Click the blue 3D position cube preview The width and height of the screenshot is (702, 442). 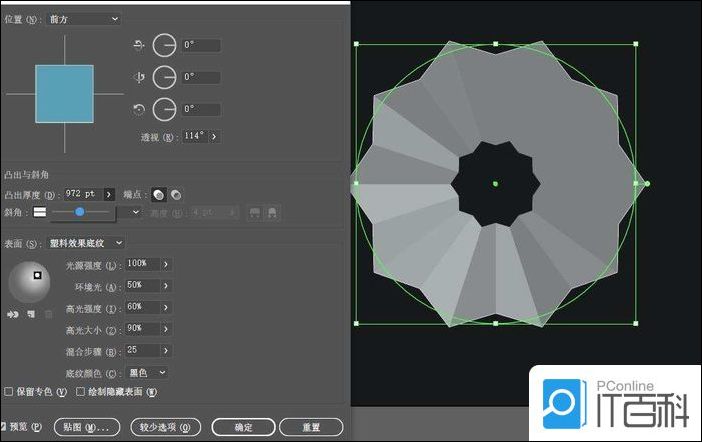(x=64, y=94)
